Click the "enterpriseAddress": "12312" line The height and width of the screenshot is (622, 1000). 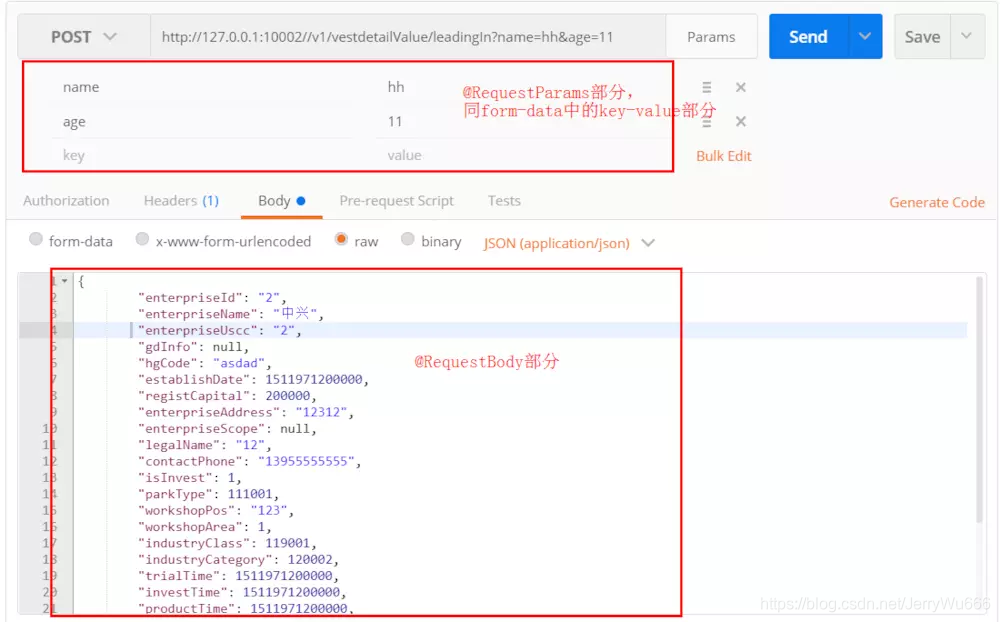tap(246, 413)
